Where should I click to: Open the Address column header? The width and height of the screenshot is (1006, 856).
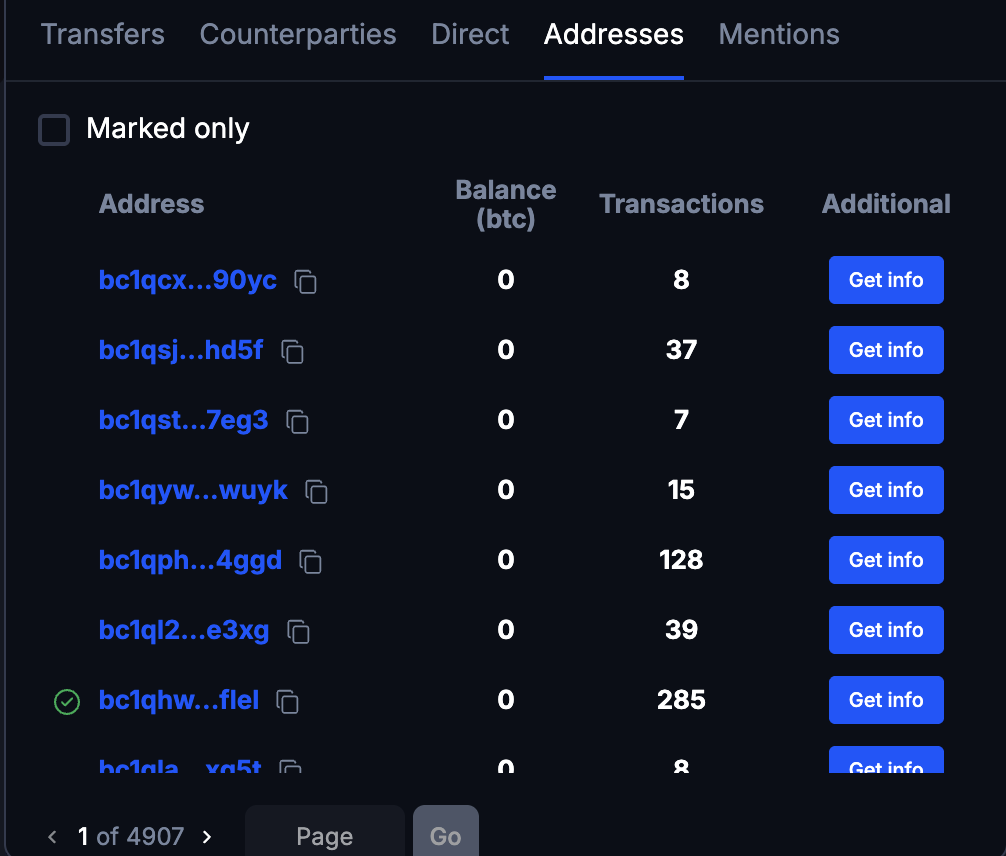(151, 204)
